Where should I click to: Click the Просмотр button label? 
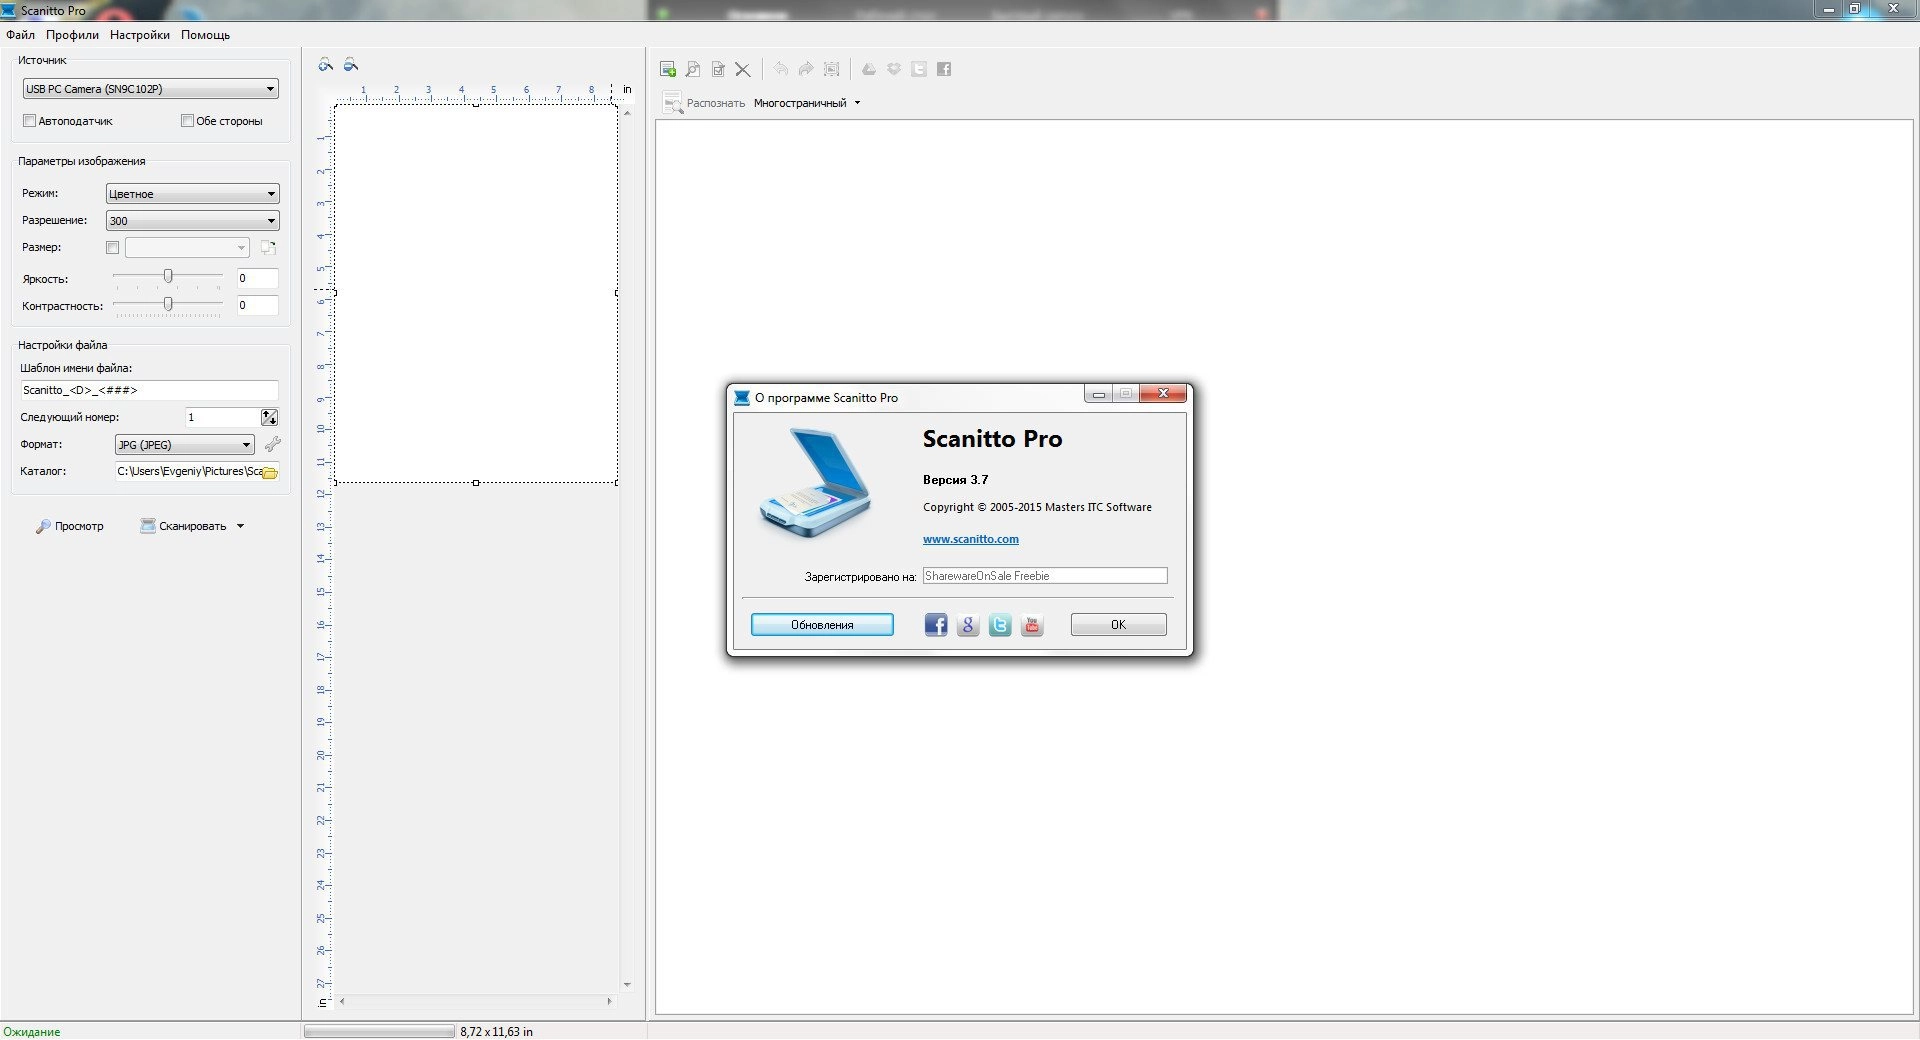point(79,526)
